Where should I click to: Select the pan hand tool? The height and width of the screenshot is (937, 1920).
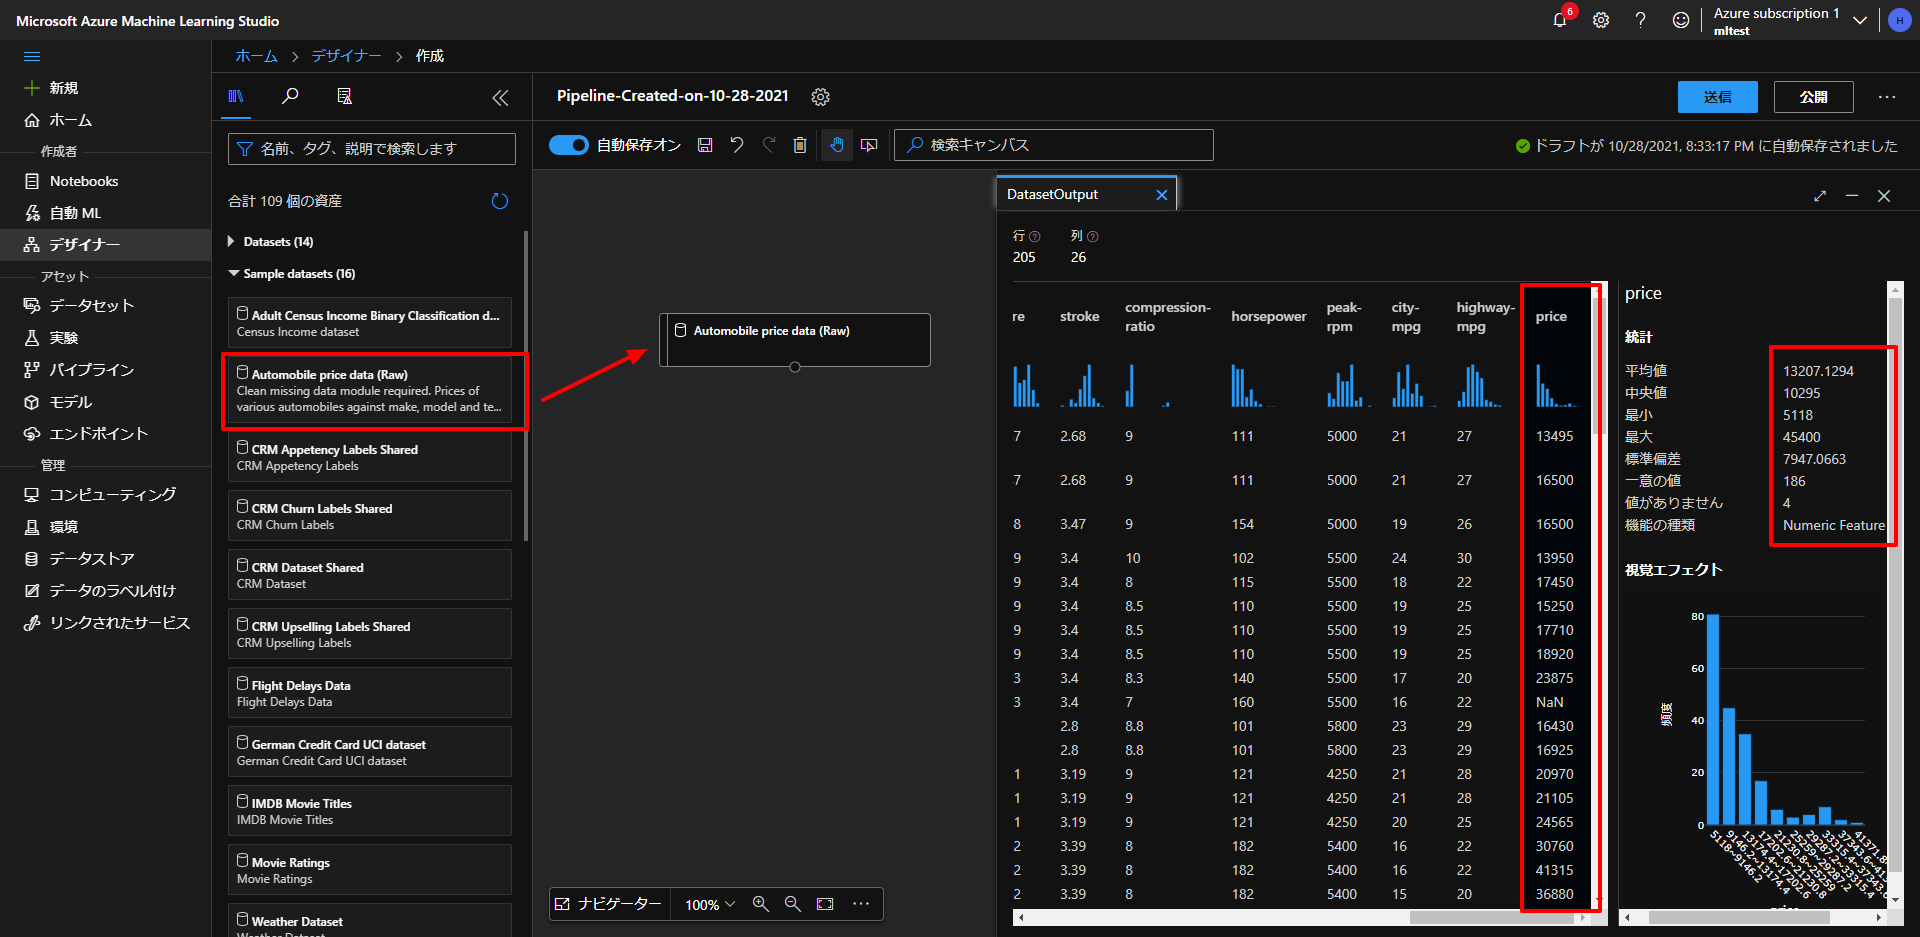[837, 145]
